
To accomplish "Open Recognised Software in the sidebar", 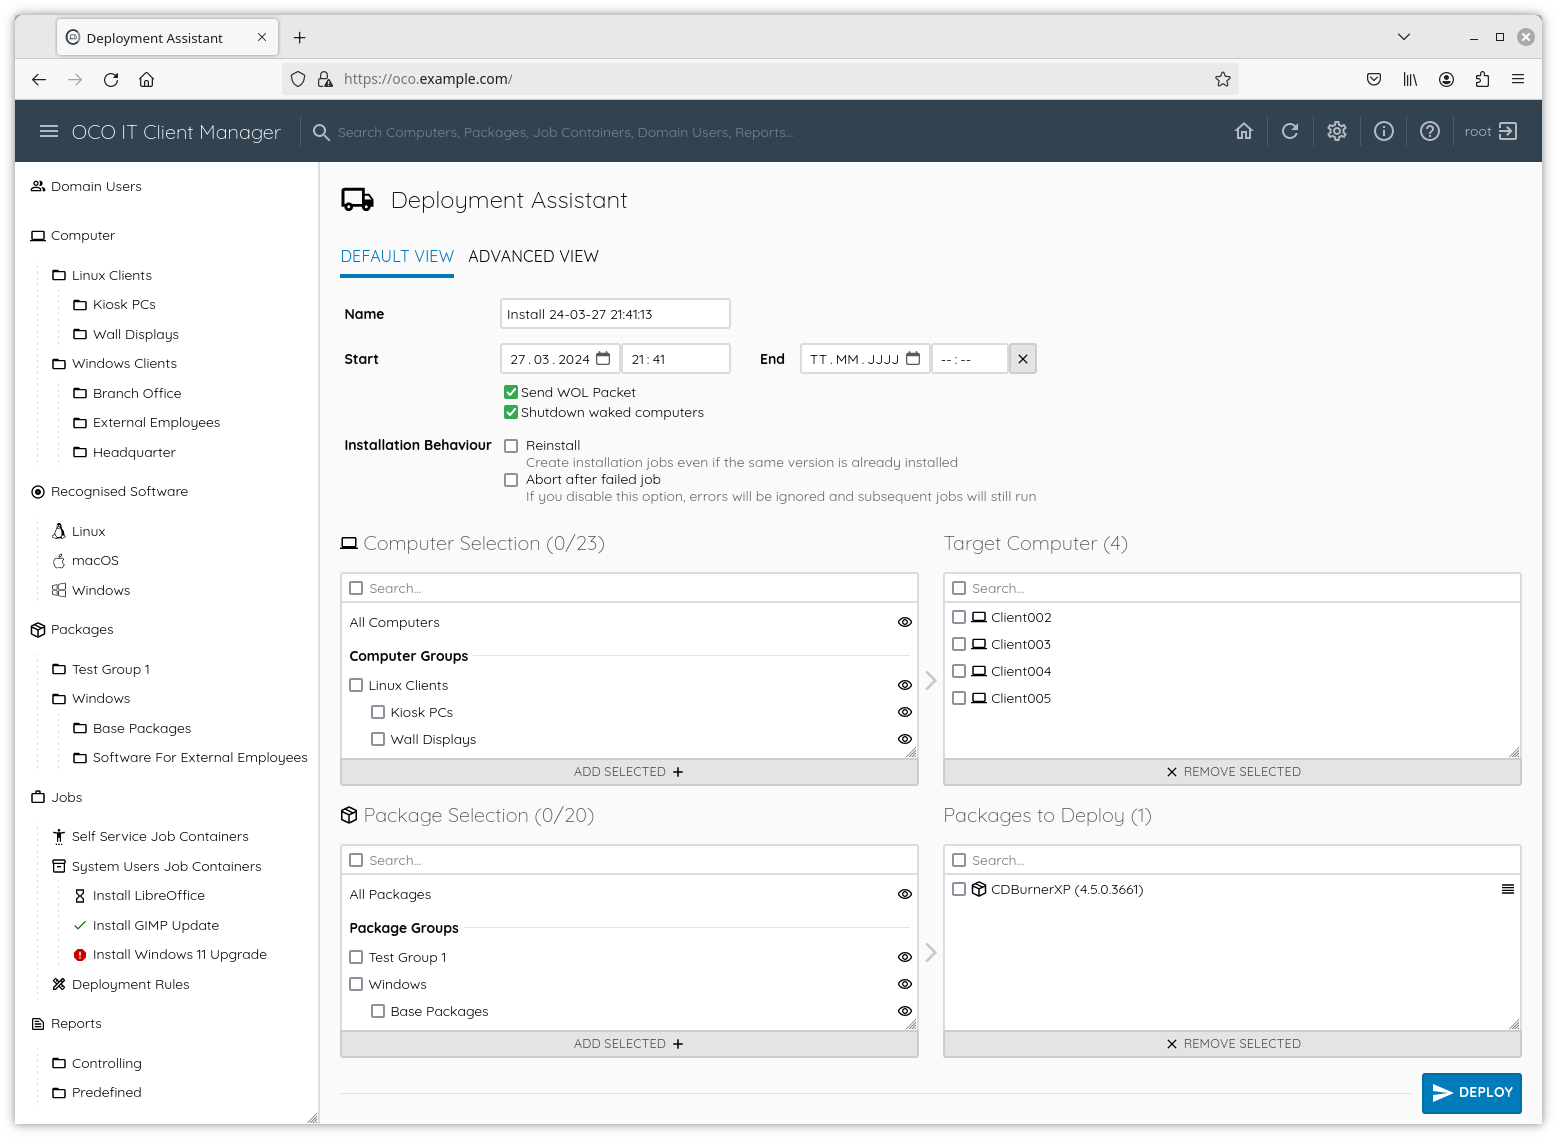I will pos(109,492).
